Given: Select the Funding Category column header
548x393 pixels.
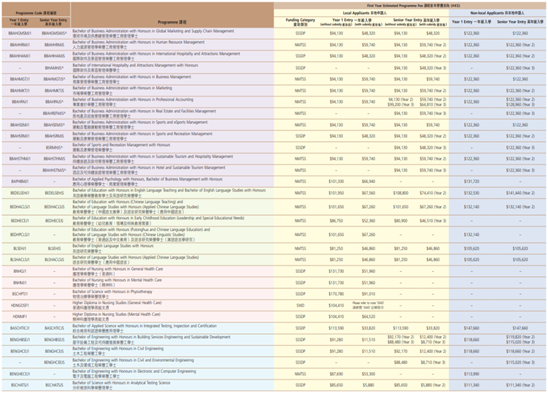Looking at the screenshot, I should [300, 22].
